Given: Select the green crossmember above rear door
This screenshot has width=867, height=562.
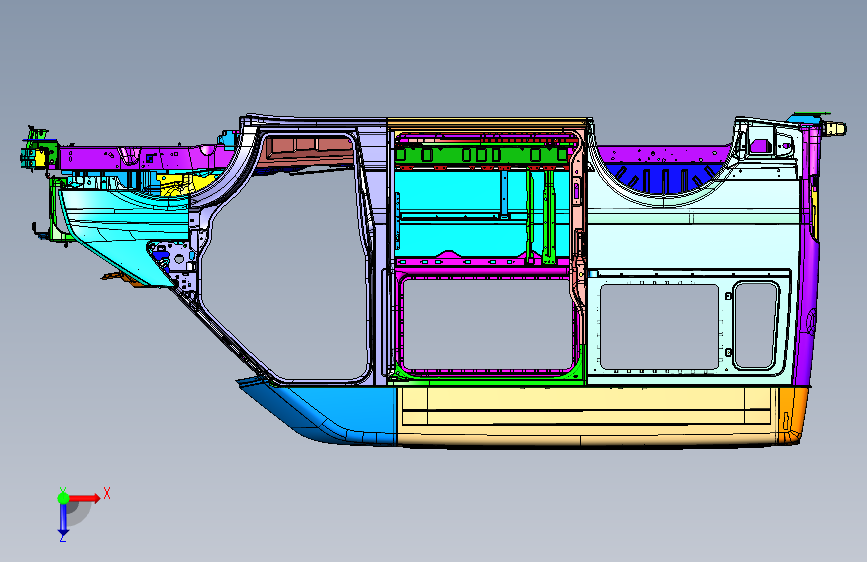Looking at the screenshot, I should tap(482, 154).
